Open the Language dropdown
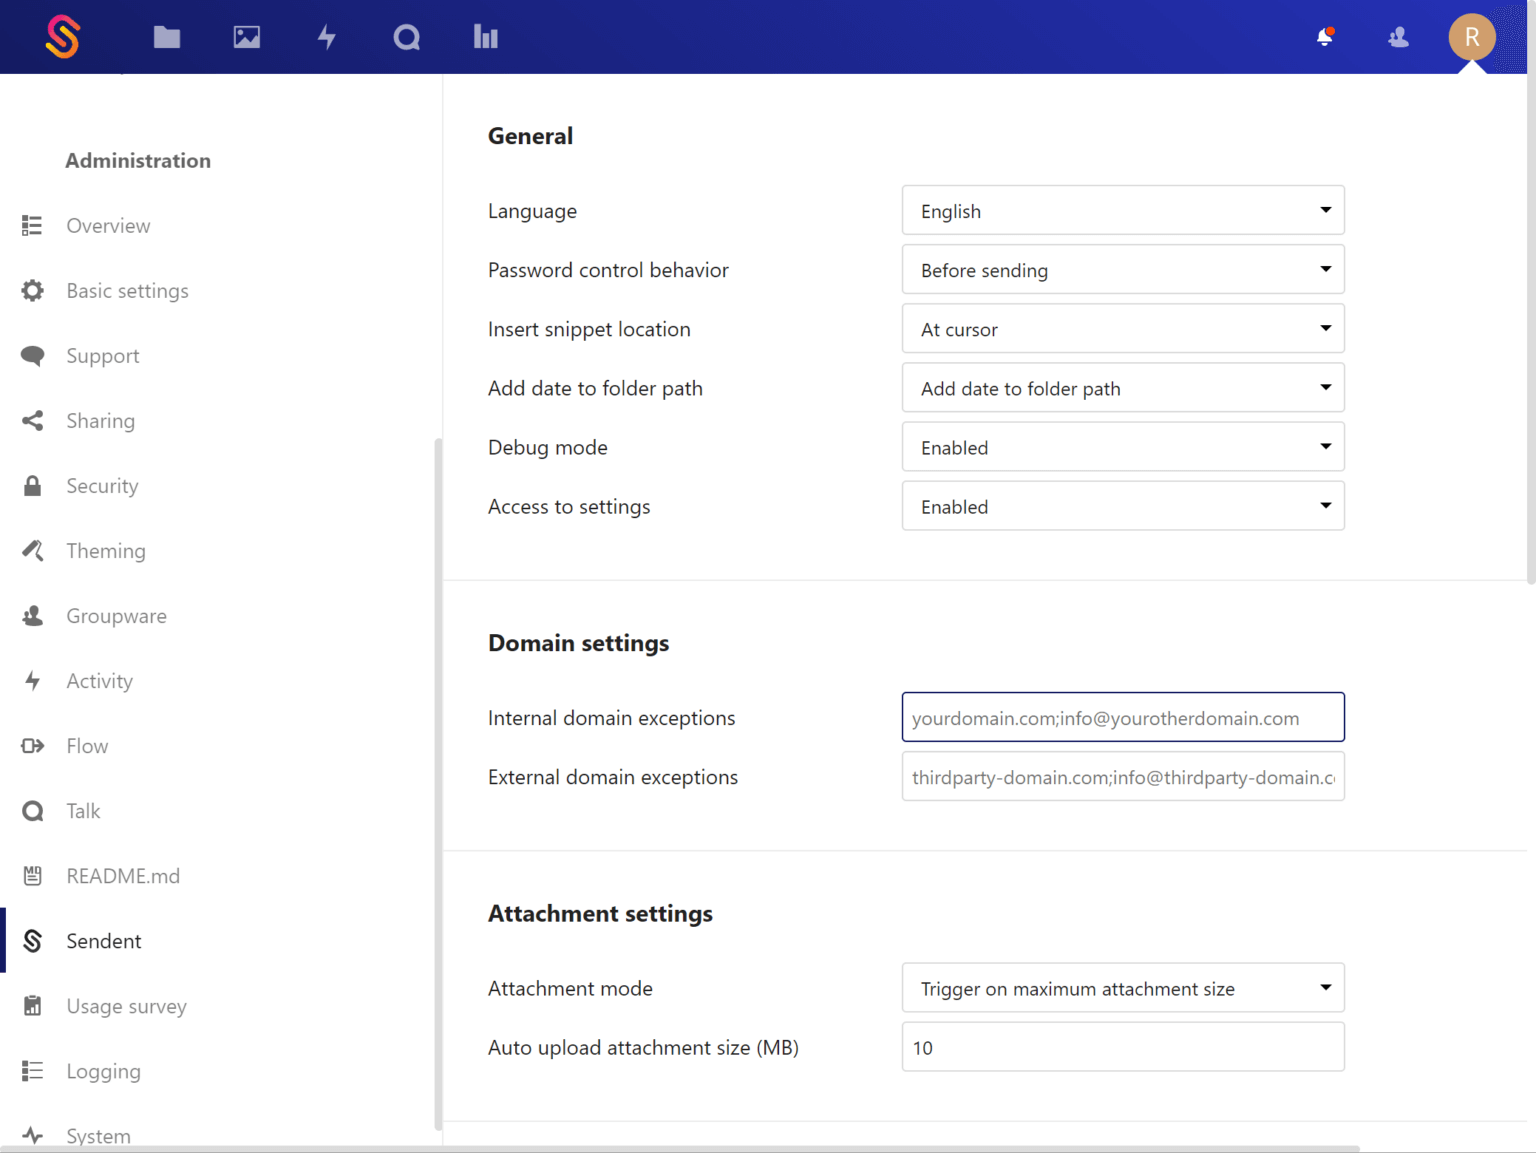Viewport: 1536px width, 1153px height. click(x=1122, y=210)
